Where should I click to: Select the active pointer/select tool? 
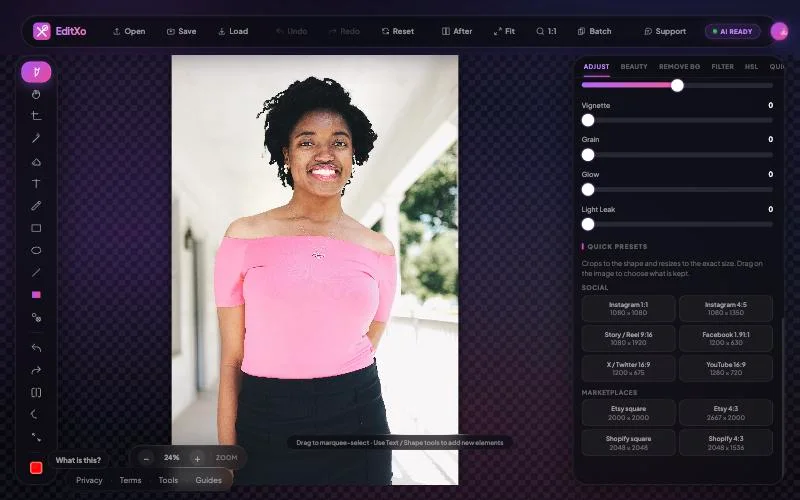point(36,72)
